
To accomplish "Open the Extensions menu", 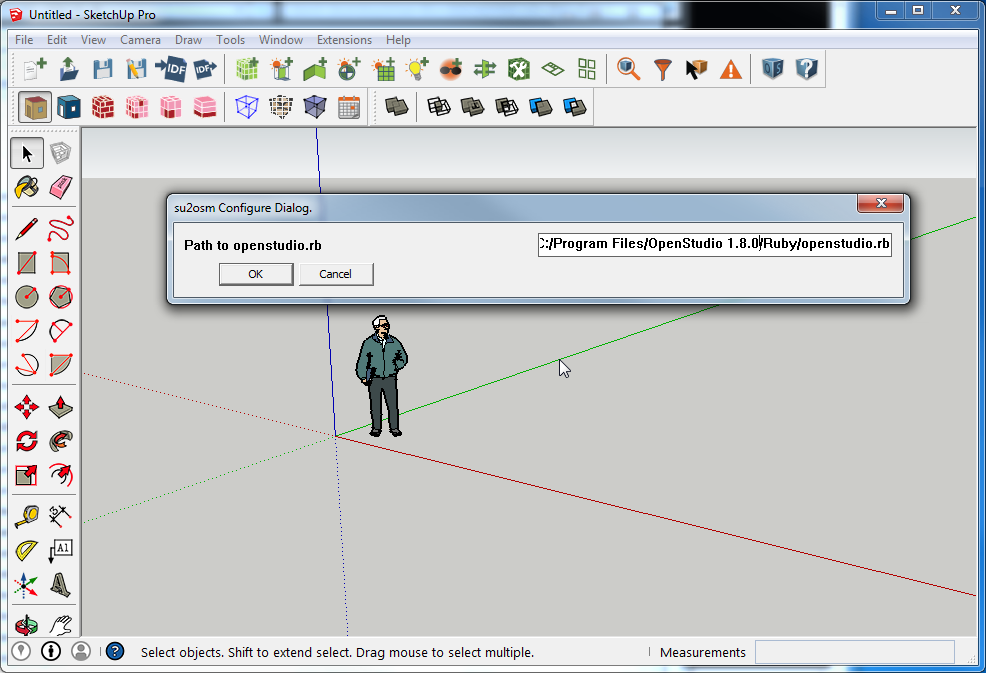I will pyautogui.click(x=344, y=40).
